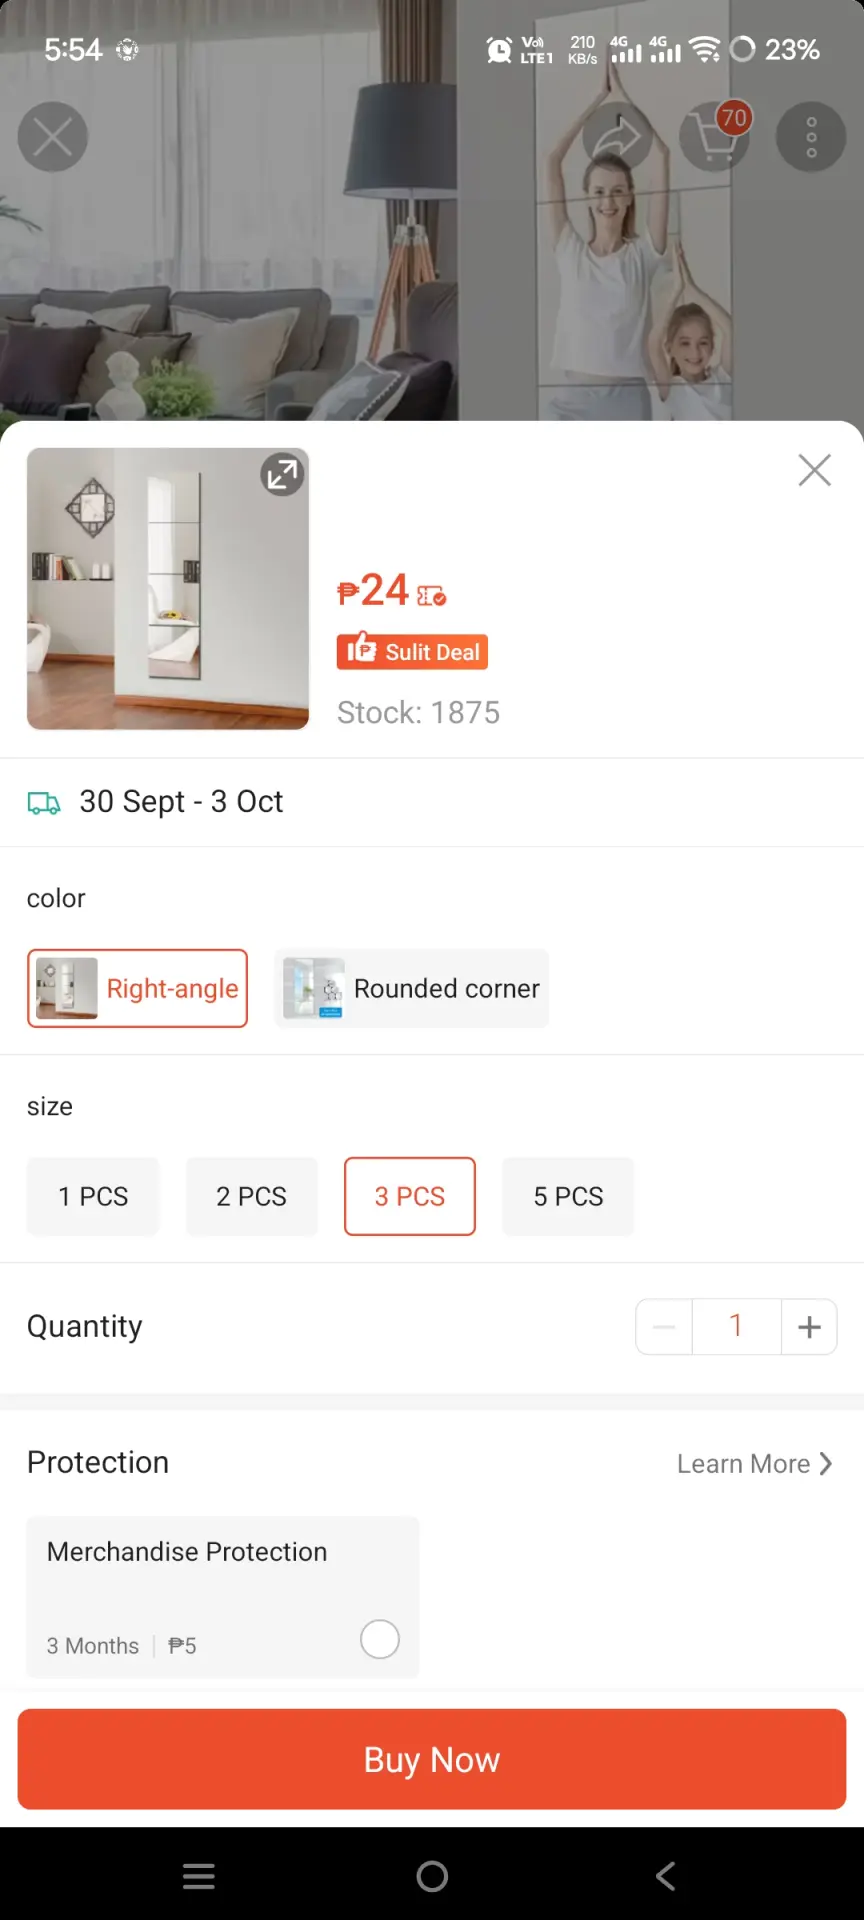Select Merchandise Protection radio circle
The width and height of the screenshot is (864, 1920).
coord(380,1639)
